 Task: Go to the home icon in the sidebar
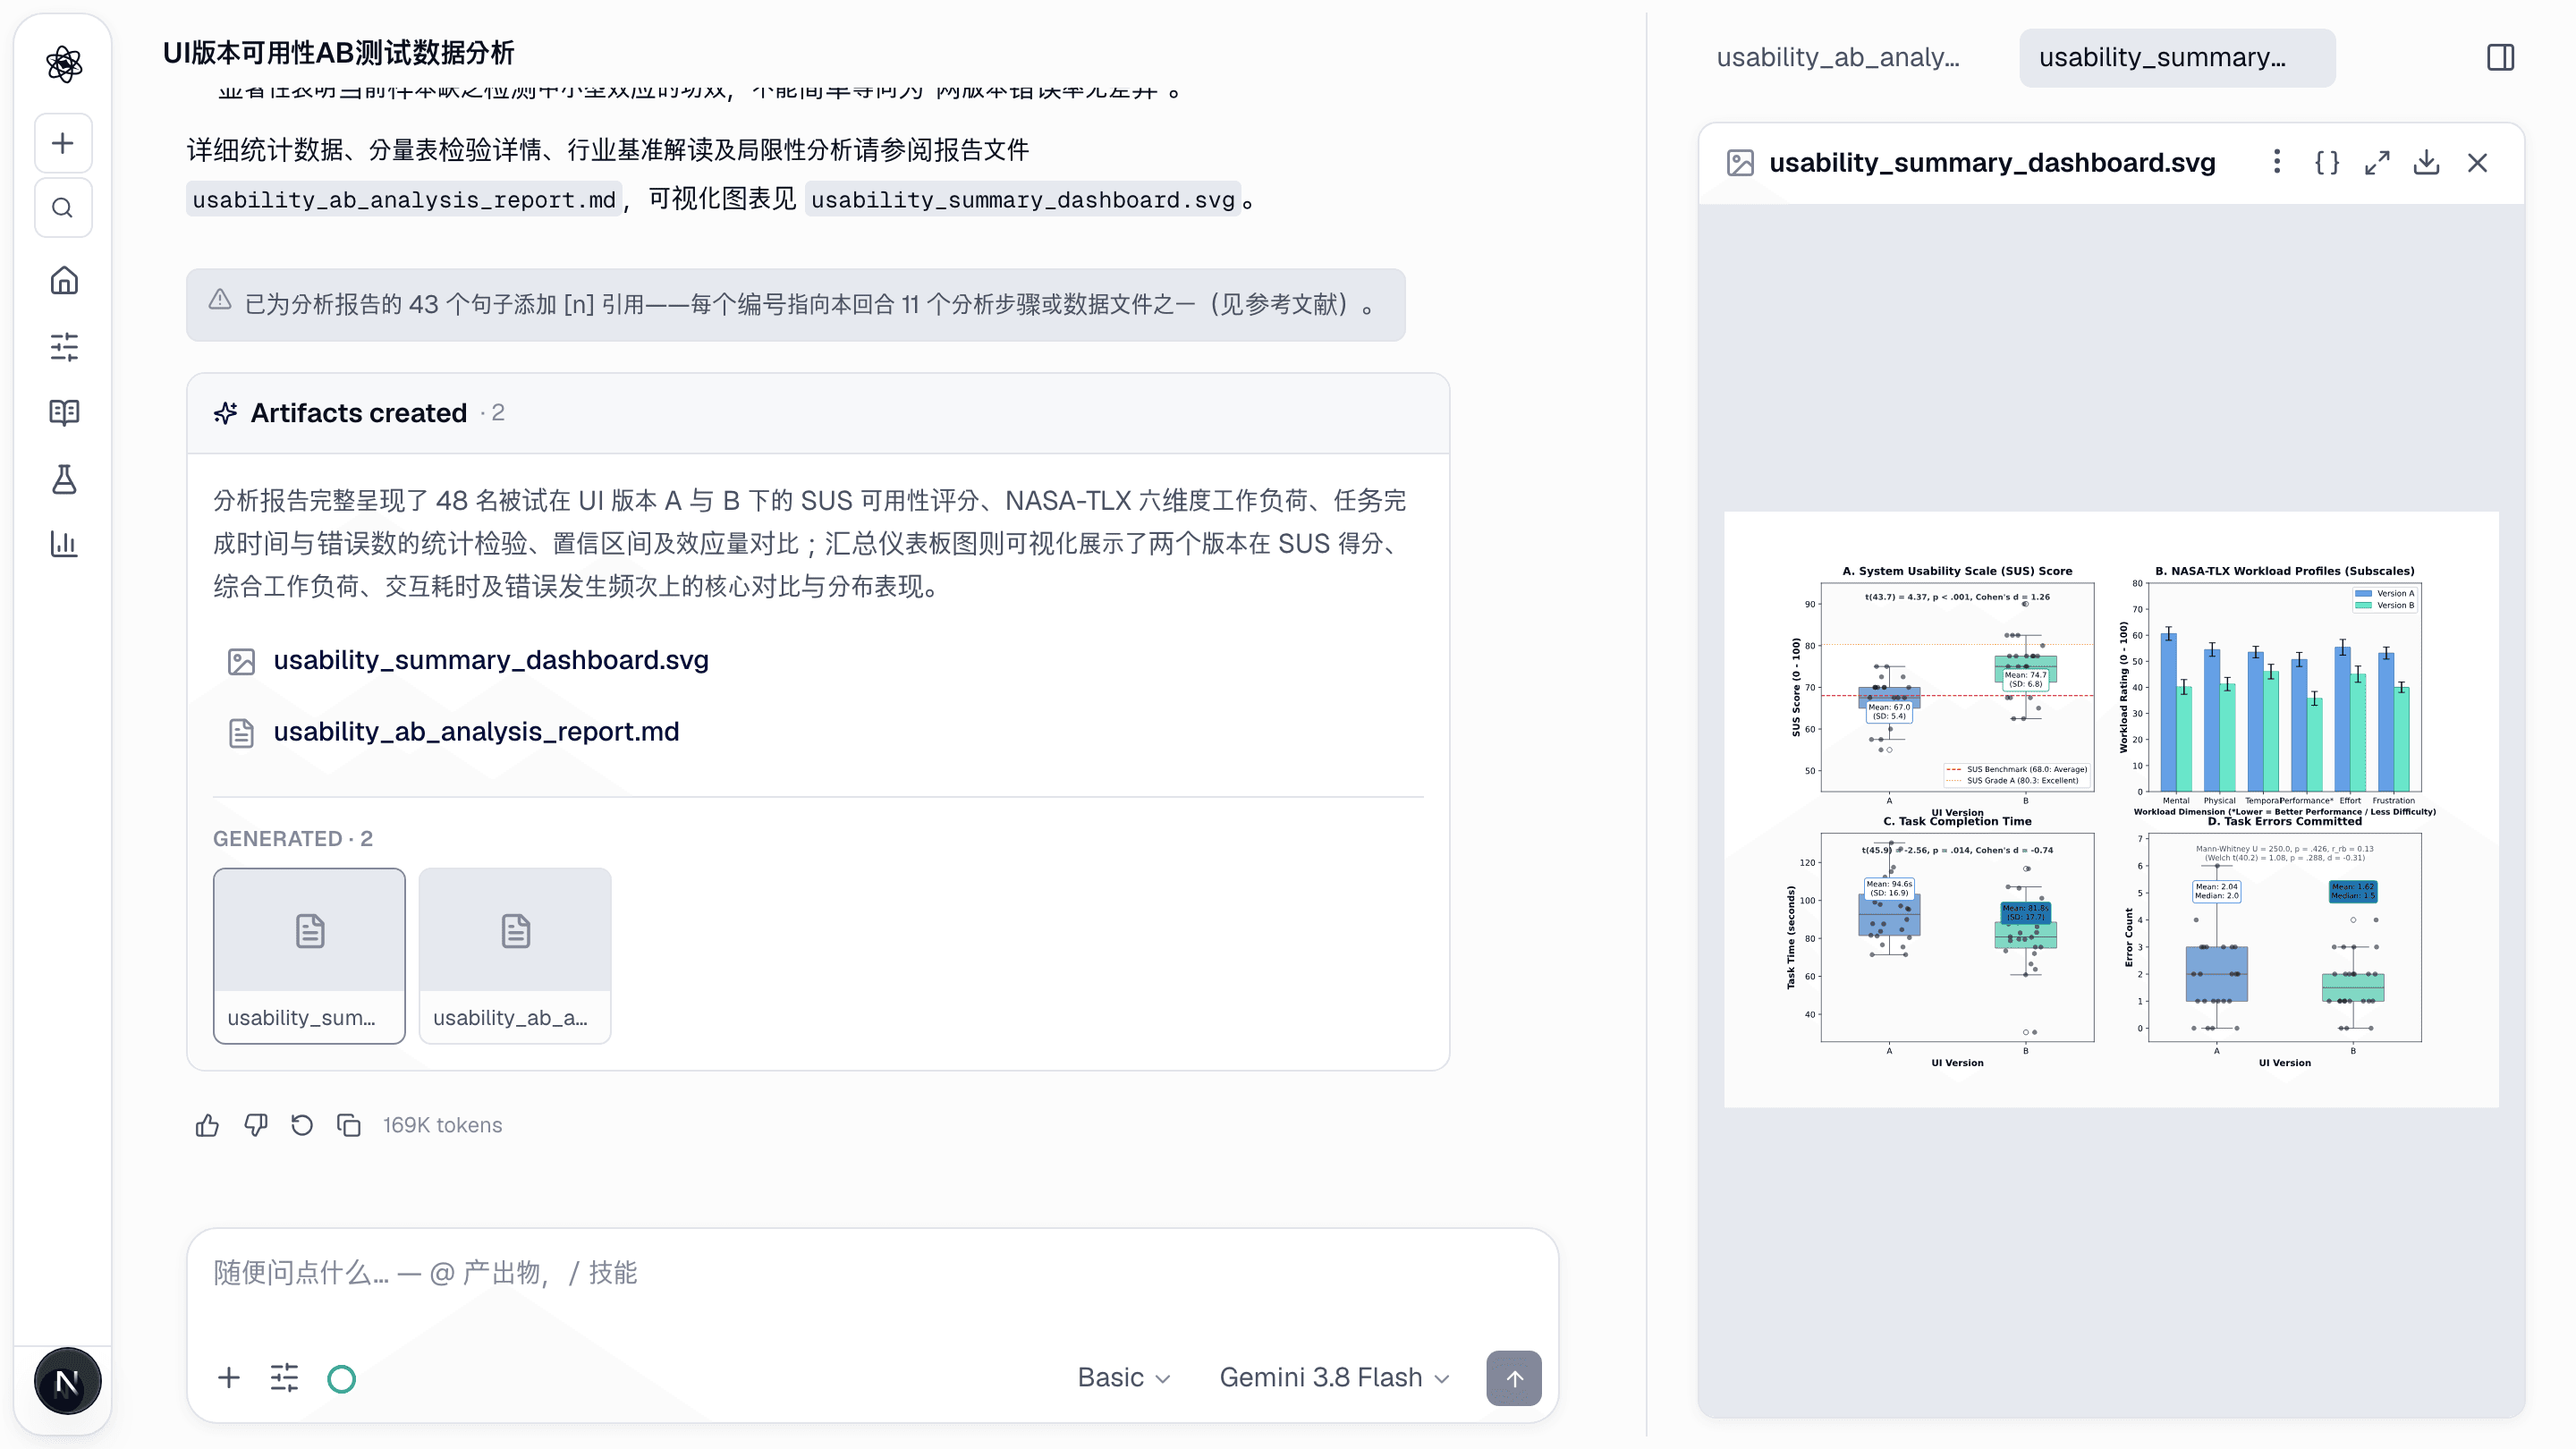coord(64,280)
